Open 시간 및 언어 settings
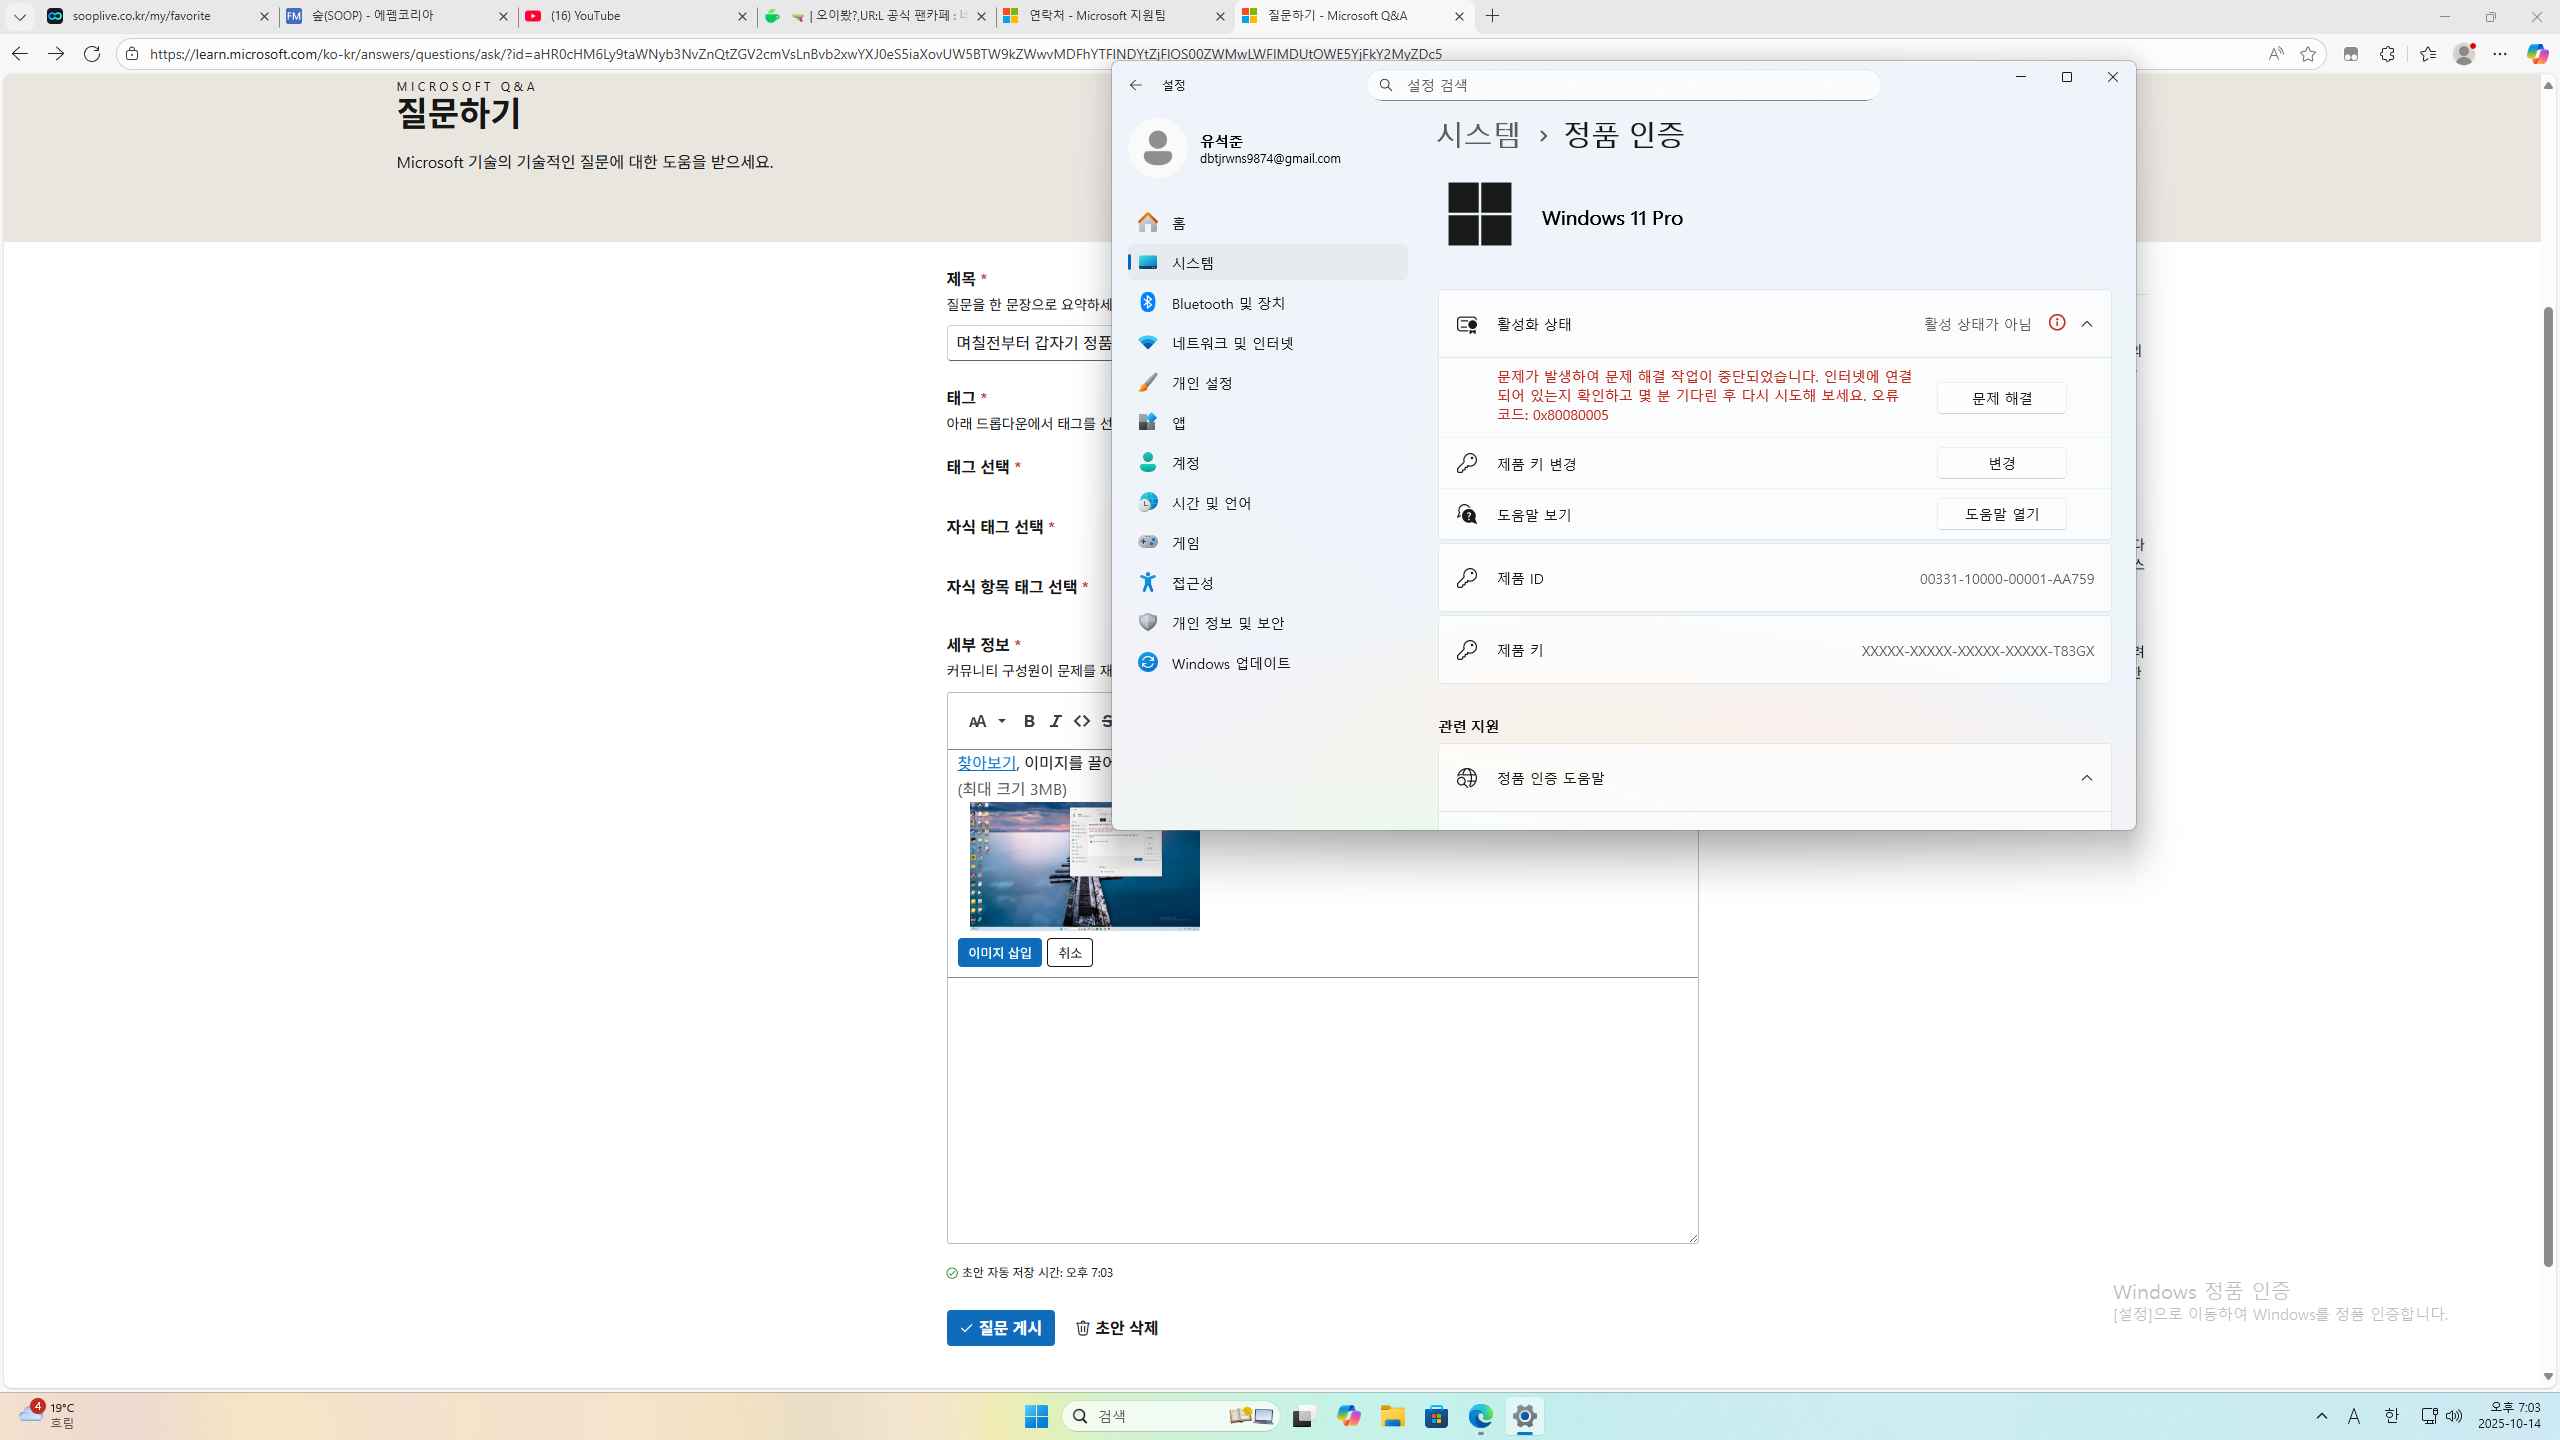 coord(1267,503)
